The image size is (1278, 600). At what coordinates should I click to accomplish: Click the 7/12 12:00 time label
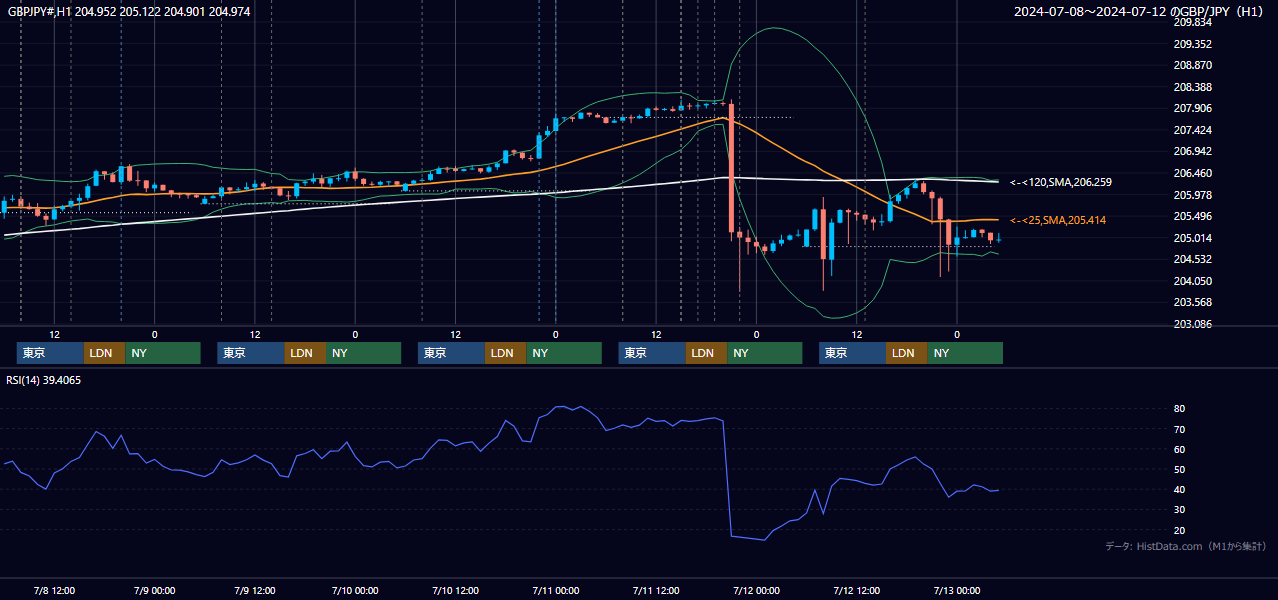click(x=856, y=590)
